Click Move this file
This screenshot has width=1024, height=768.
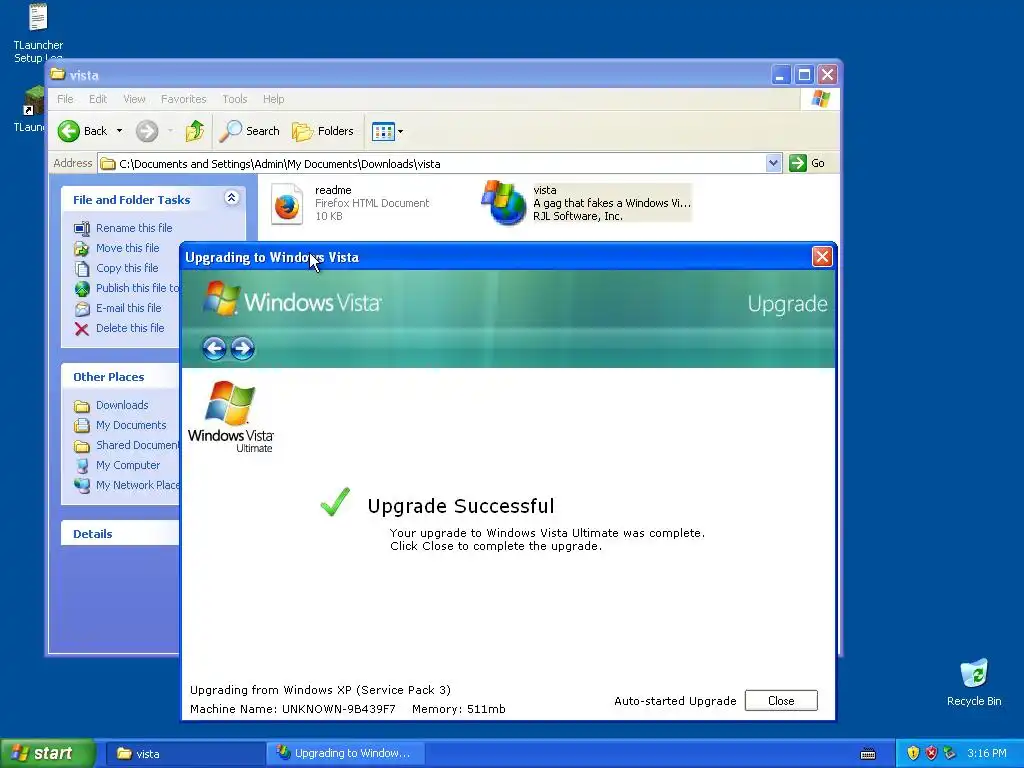pyautogui.click(x=127, y=248)
